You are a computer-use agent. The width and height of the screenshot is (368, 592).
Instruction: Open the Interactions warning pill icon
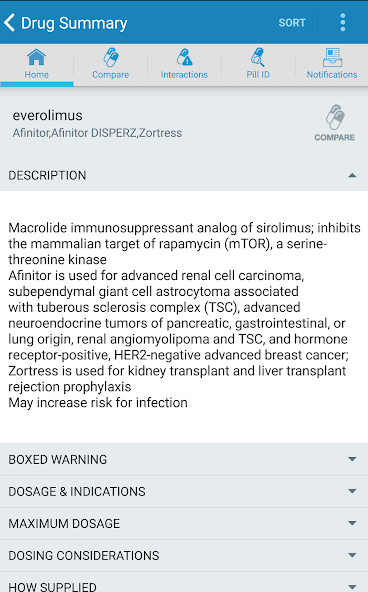[184, 57]
